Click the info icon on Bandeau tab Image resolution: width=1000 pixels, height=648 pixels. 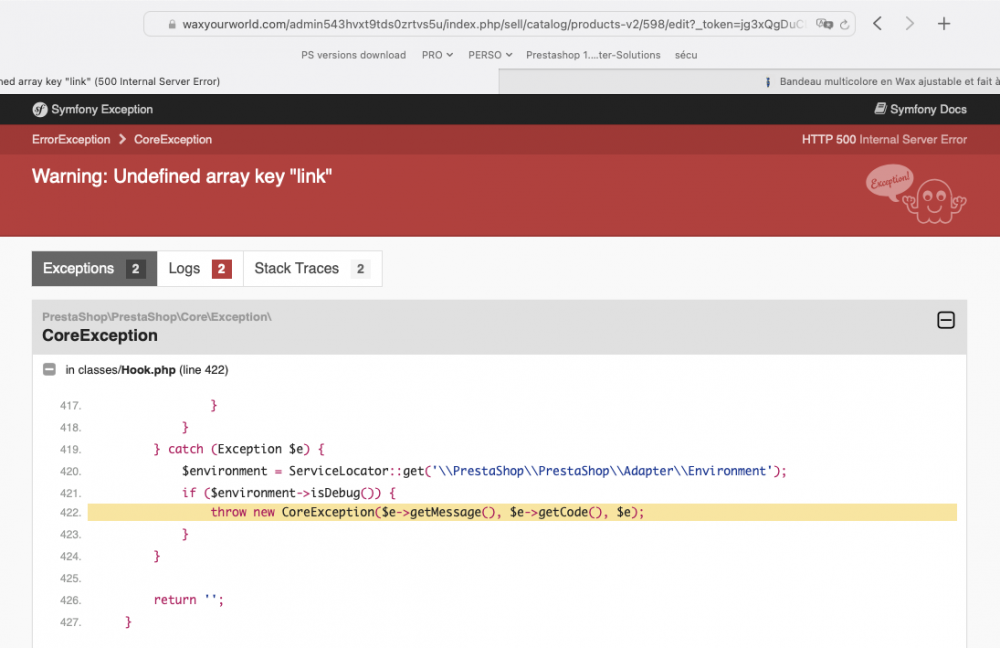pos(768,82)
